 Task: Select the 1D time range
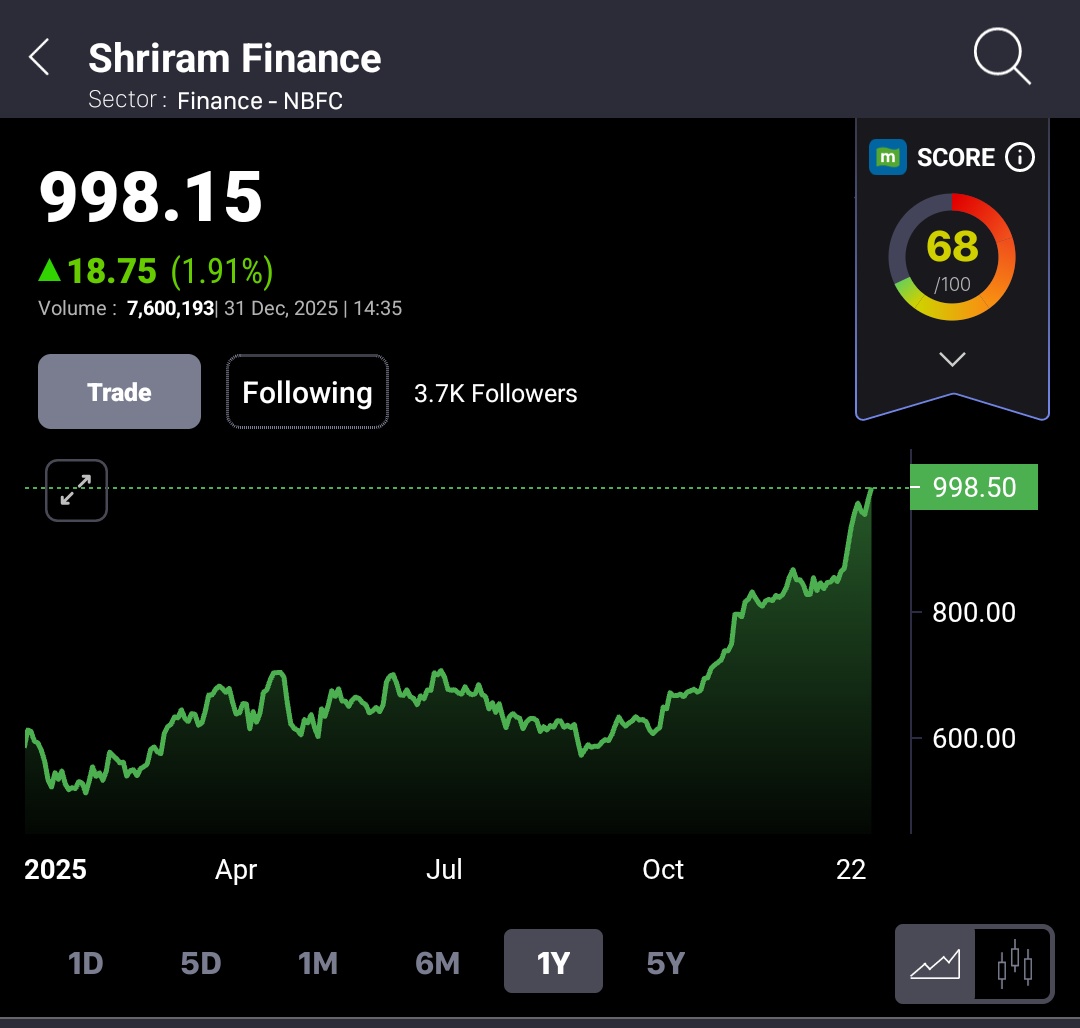pos(86,963)
